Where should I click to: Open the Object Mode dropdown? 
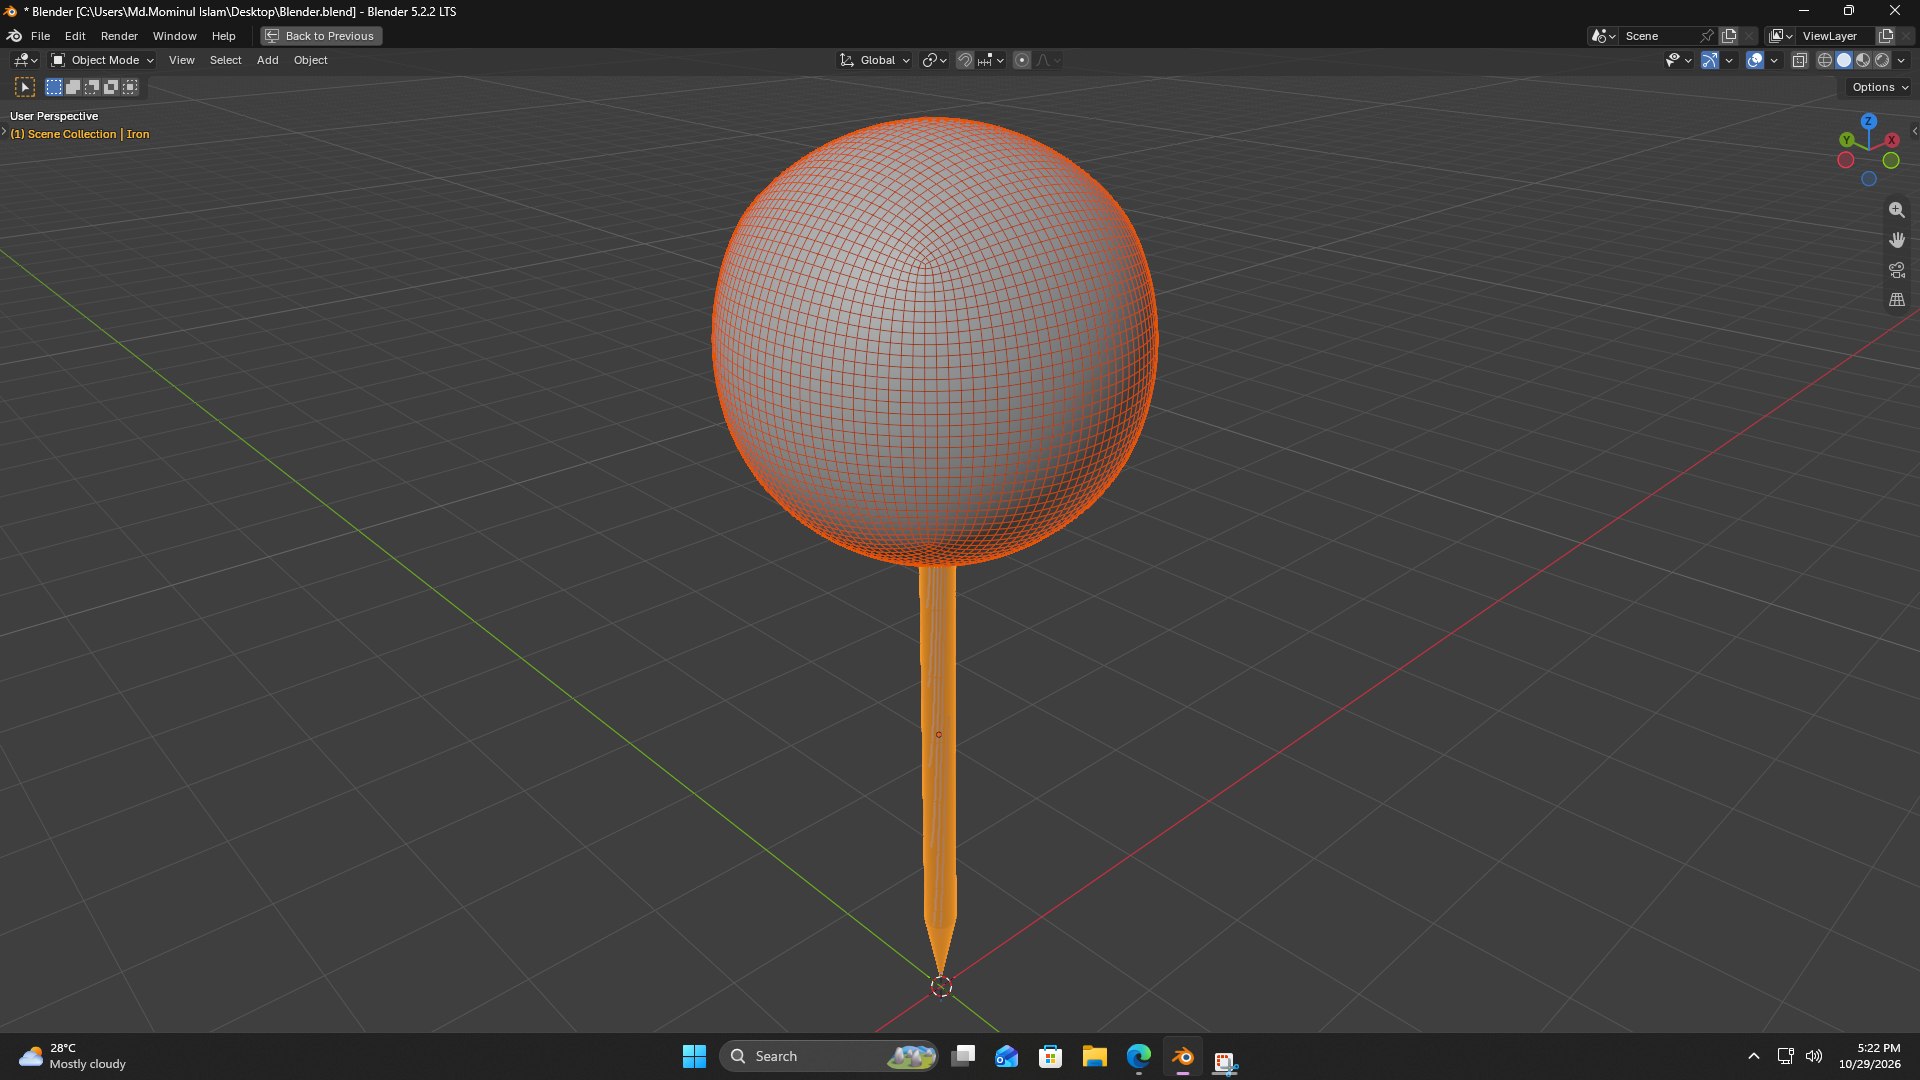(x=102, y=60)
